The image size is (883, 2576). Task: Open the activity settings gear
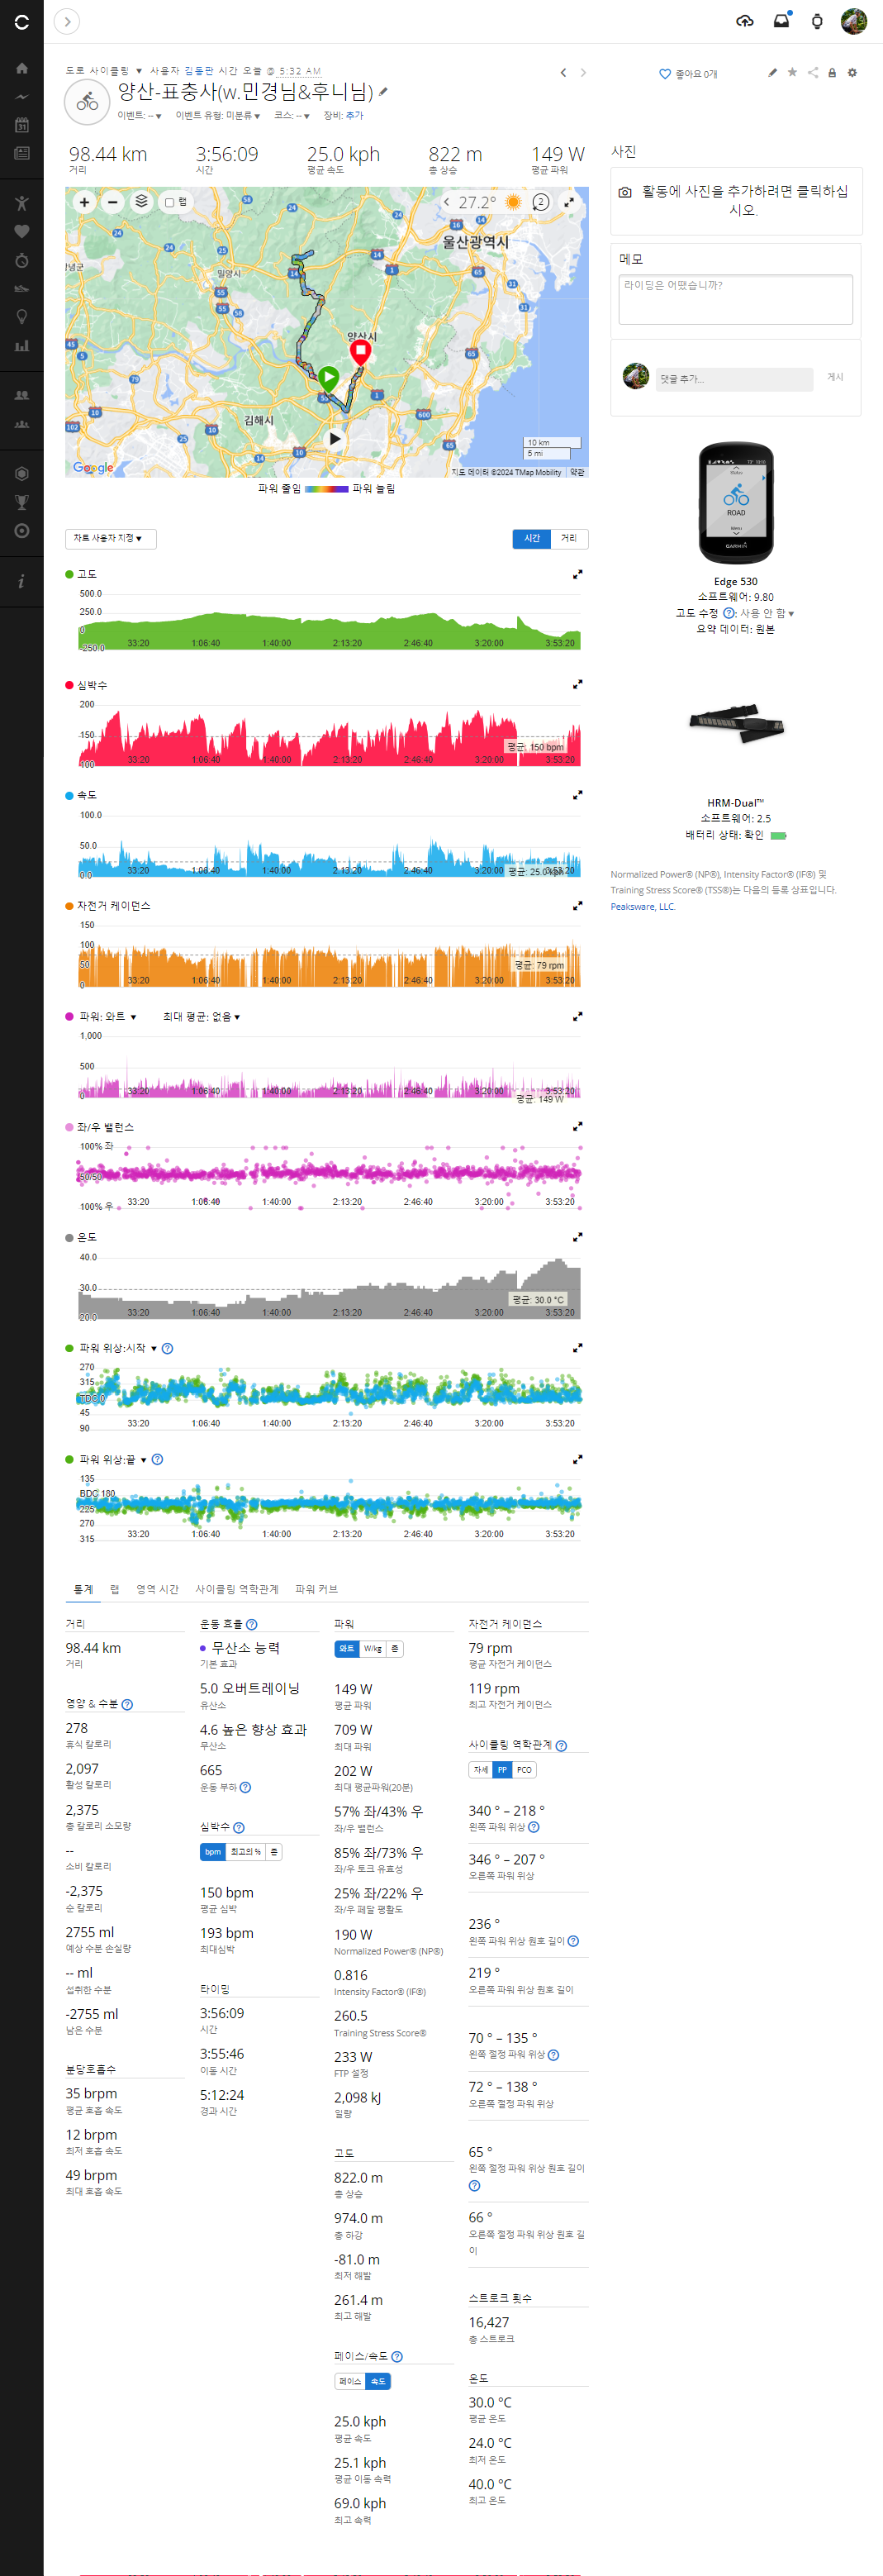852,72
